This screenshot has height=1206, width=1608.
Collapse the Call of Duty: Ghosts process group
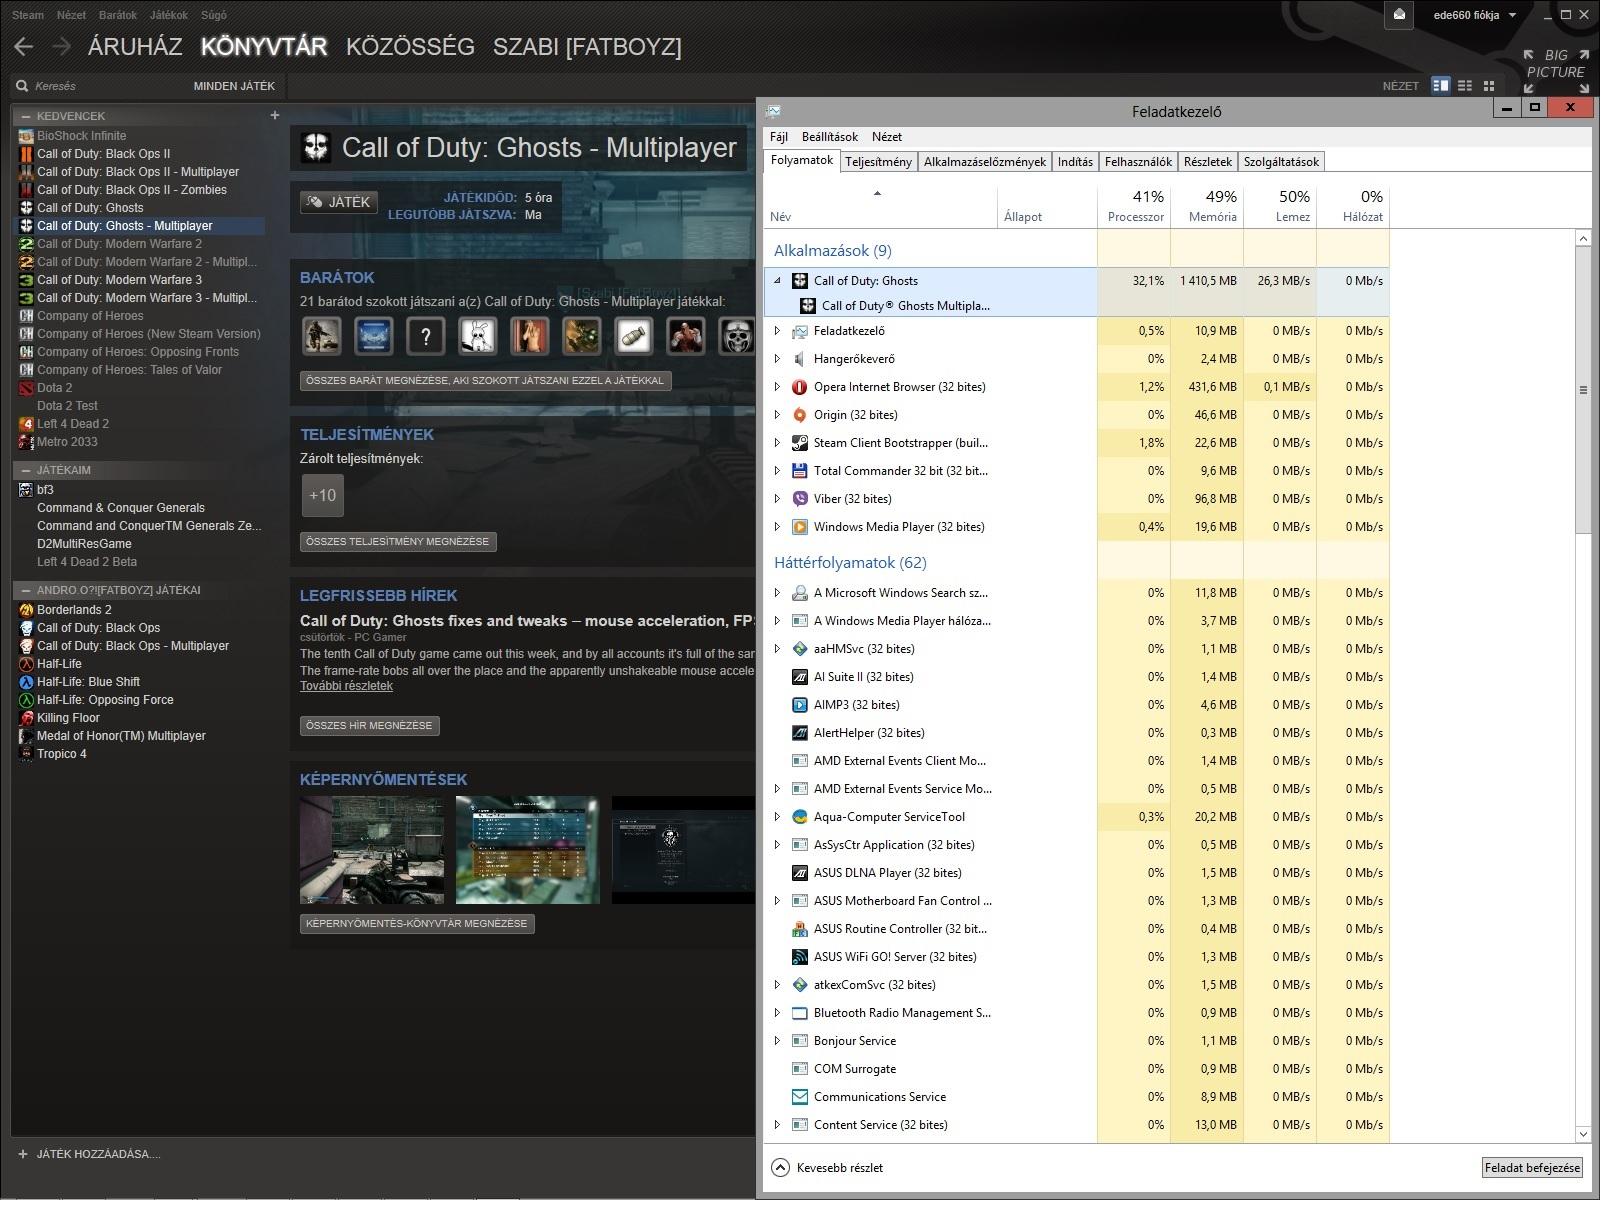coord(777,281)
